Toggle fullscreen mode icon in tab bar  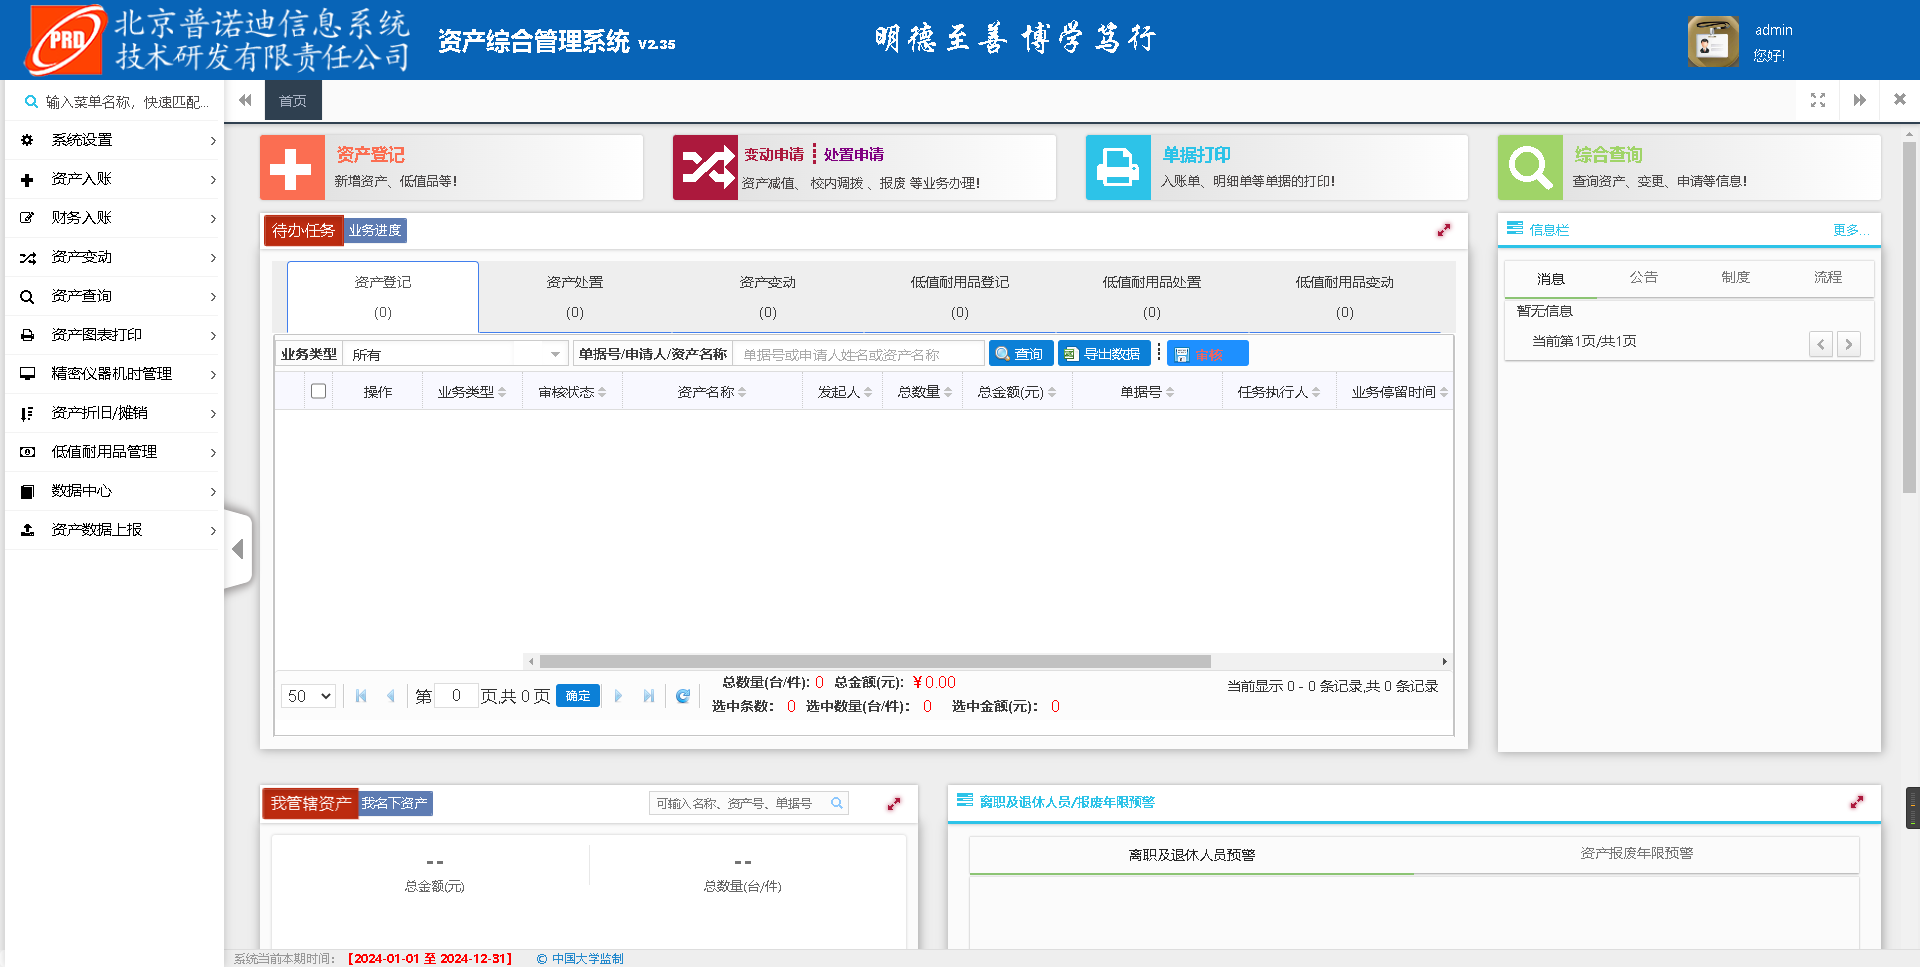(1817, 100)
